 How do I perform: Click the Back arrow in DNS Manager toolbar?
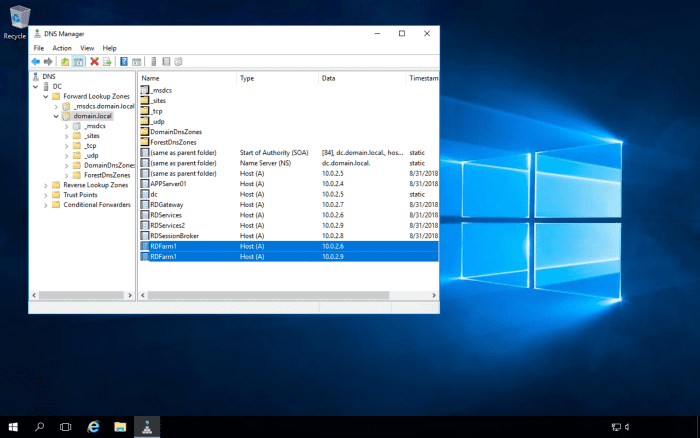click(36, 62)
